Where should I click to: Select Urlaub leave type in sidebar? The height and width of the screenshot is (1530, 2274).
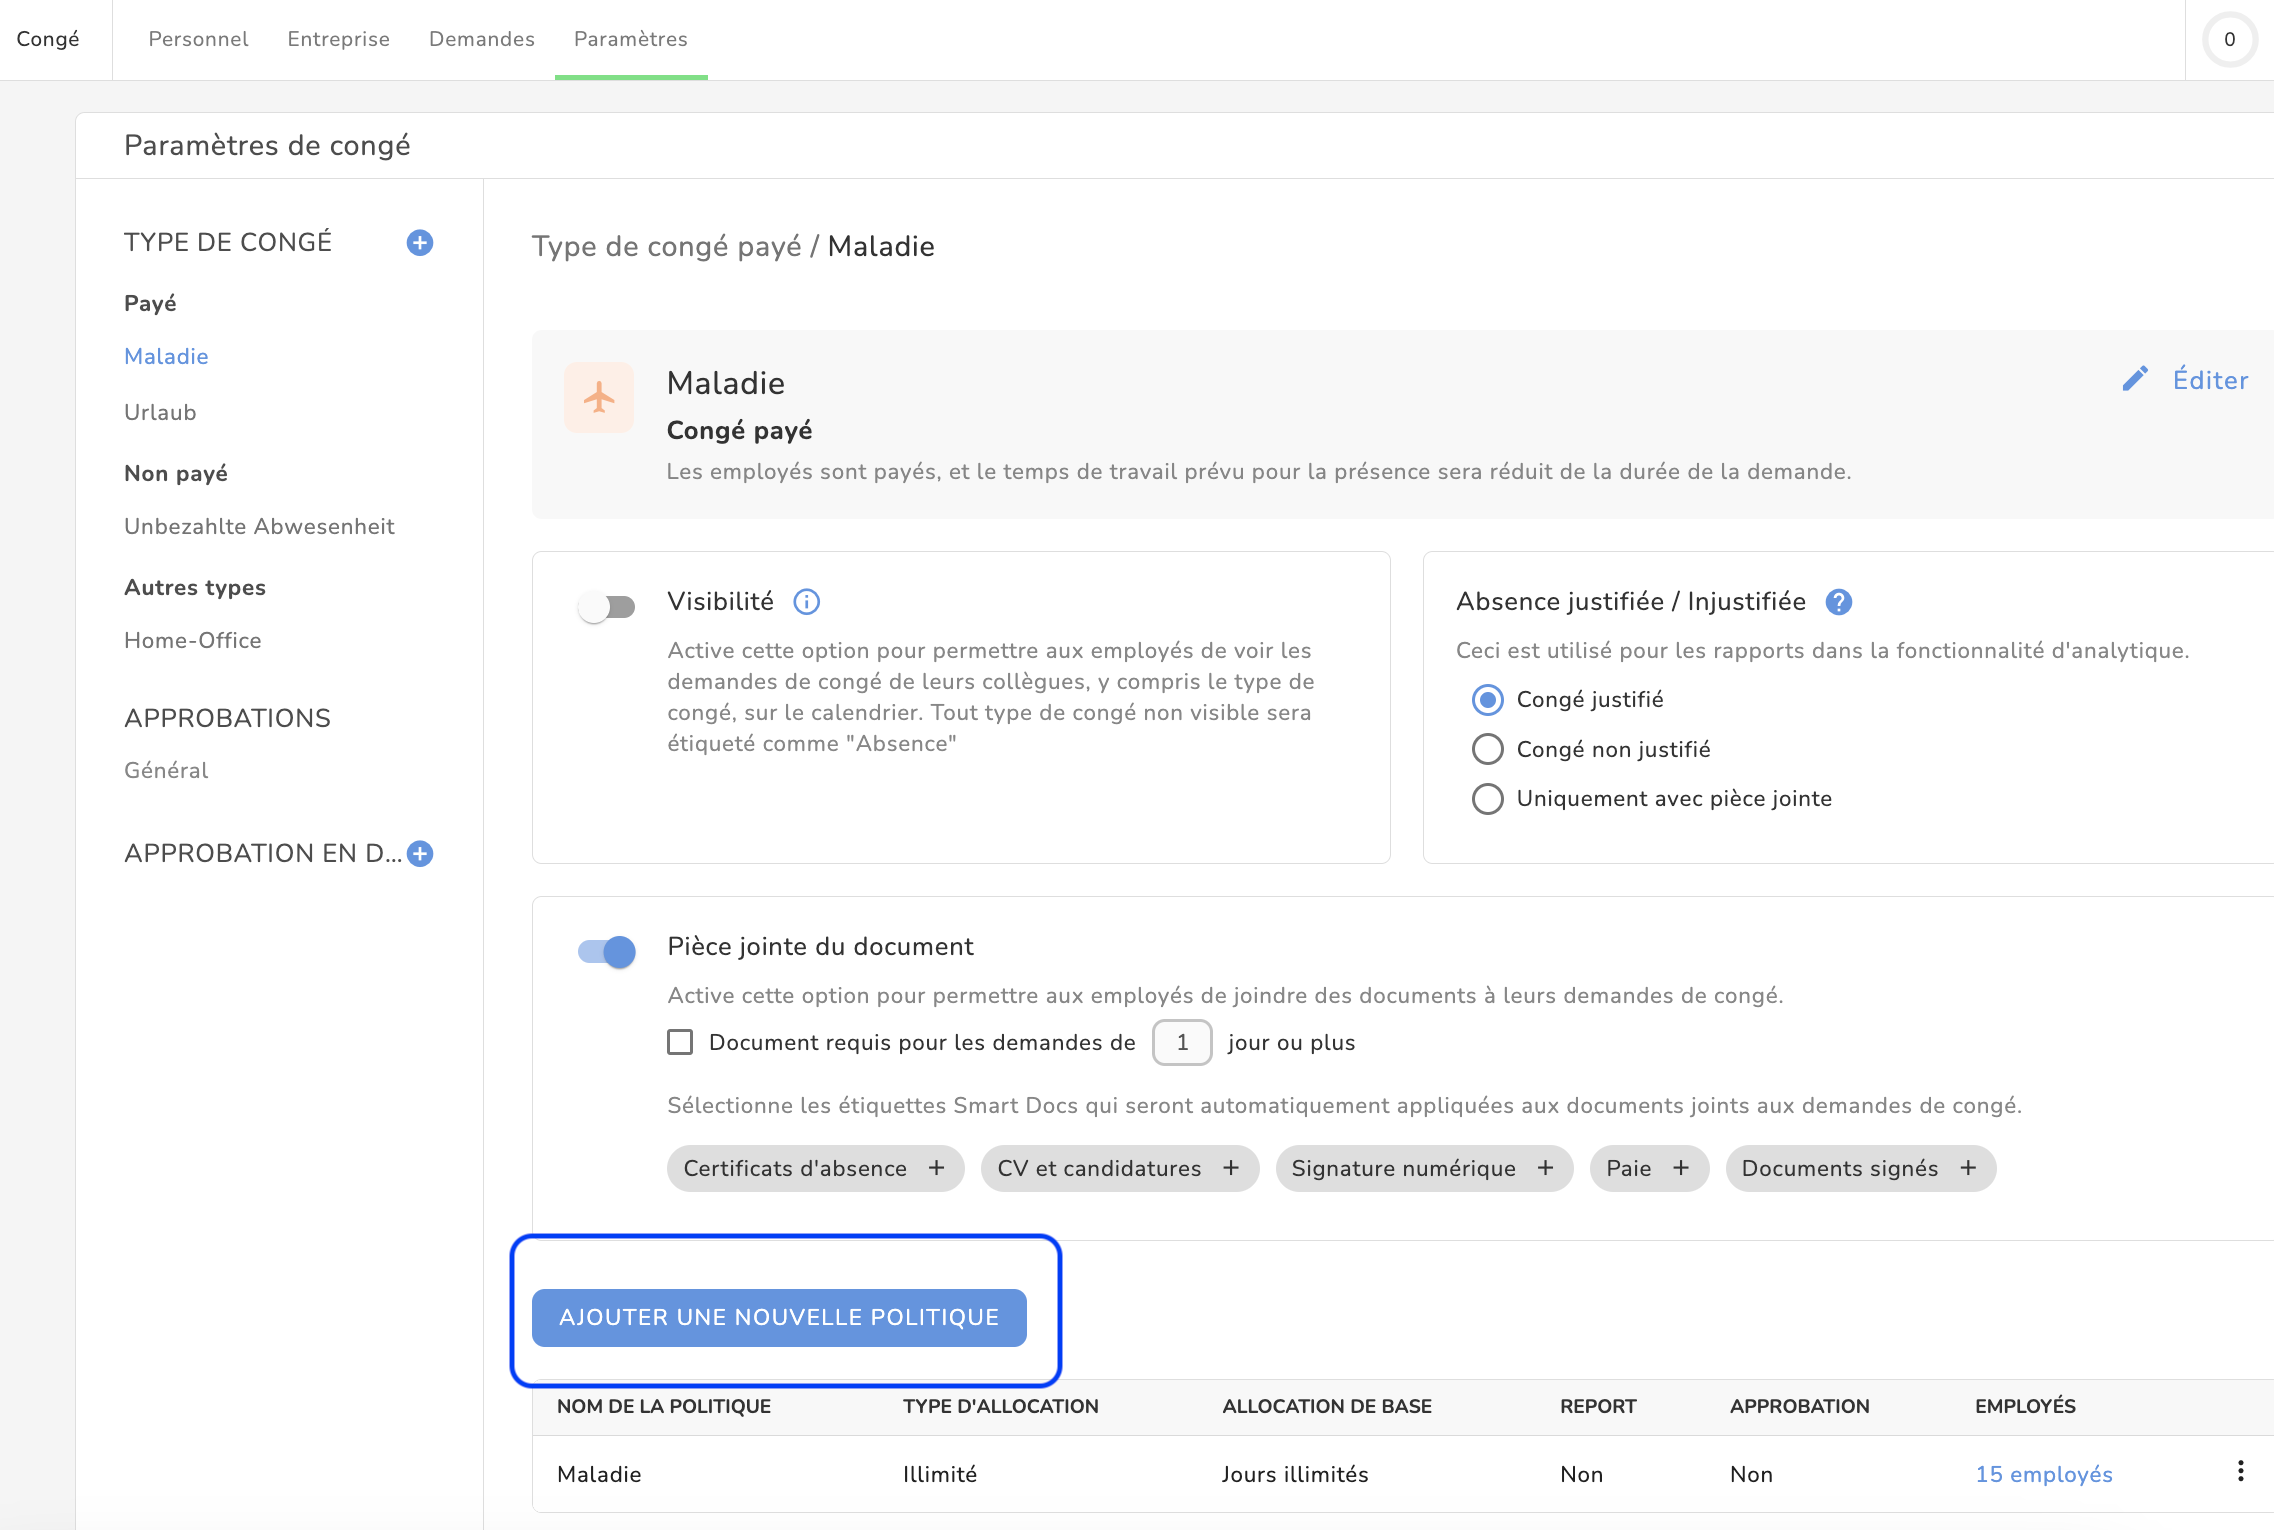pyautogui.click(x=160, y=412)
